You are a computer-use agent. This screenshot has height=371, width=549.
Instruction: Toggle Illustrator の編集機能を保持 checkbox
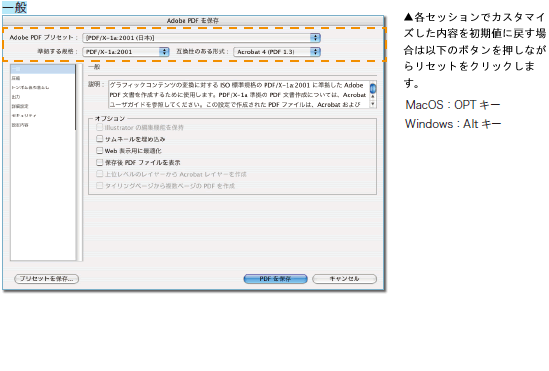(99, 127)
